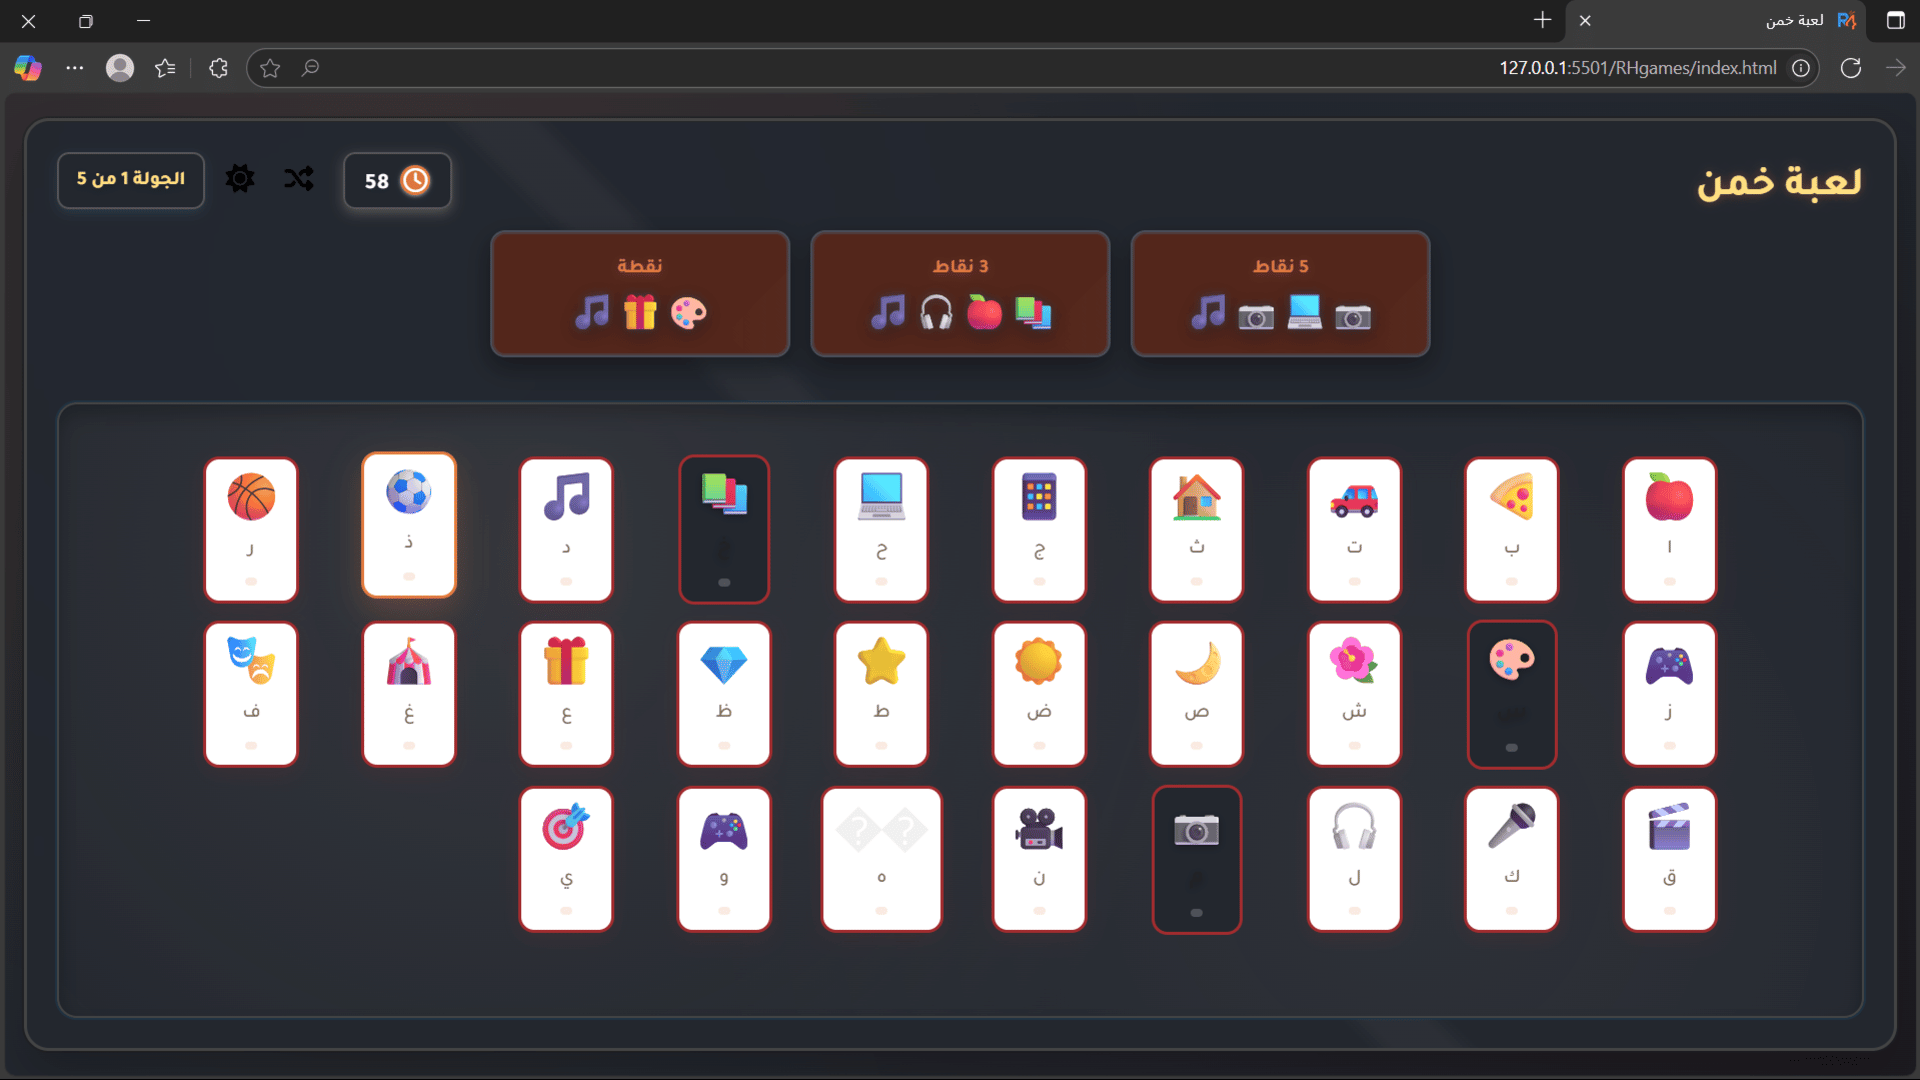Click the shuffle cards icon
This screenshot has height=1080, width=1920.
(x=298, y=179)
